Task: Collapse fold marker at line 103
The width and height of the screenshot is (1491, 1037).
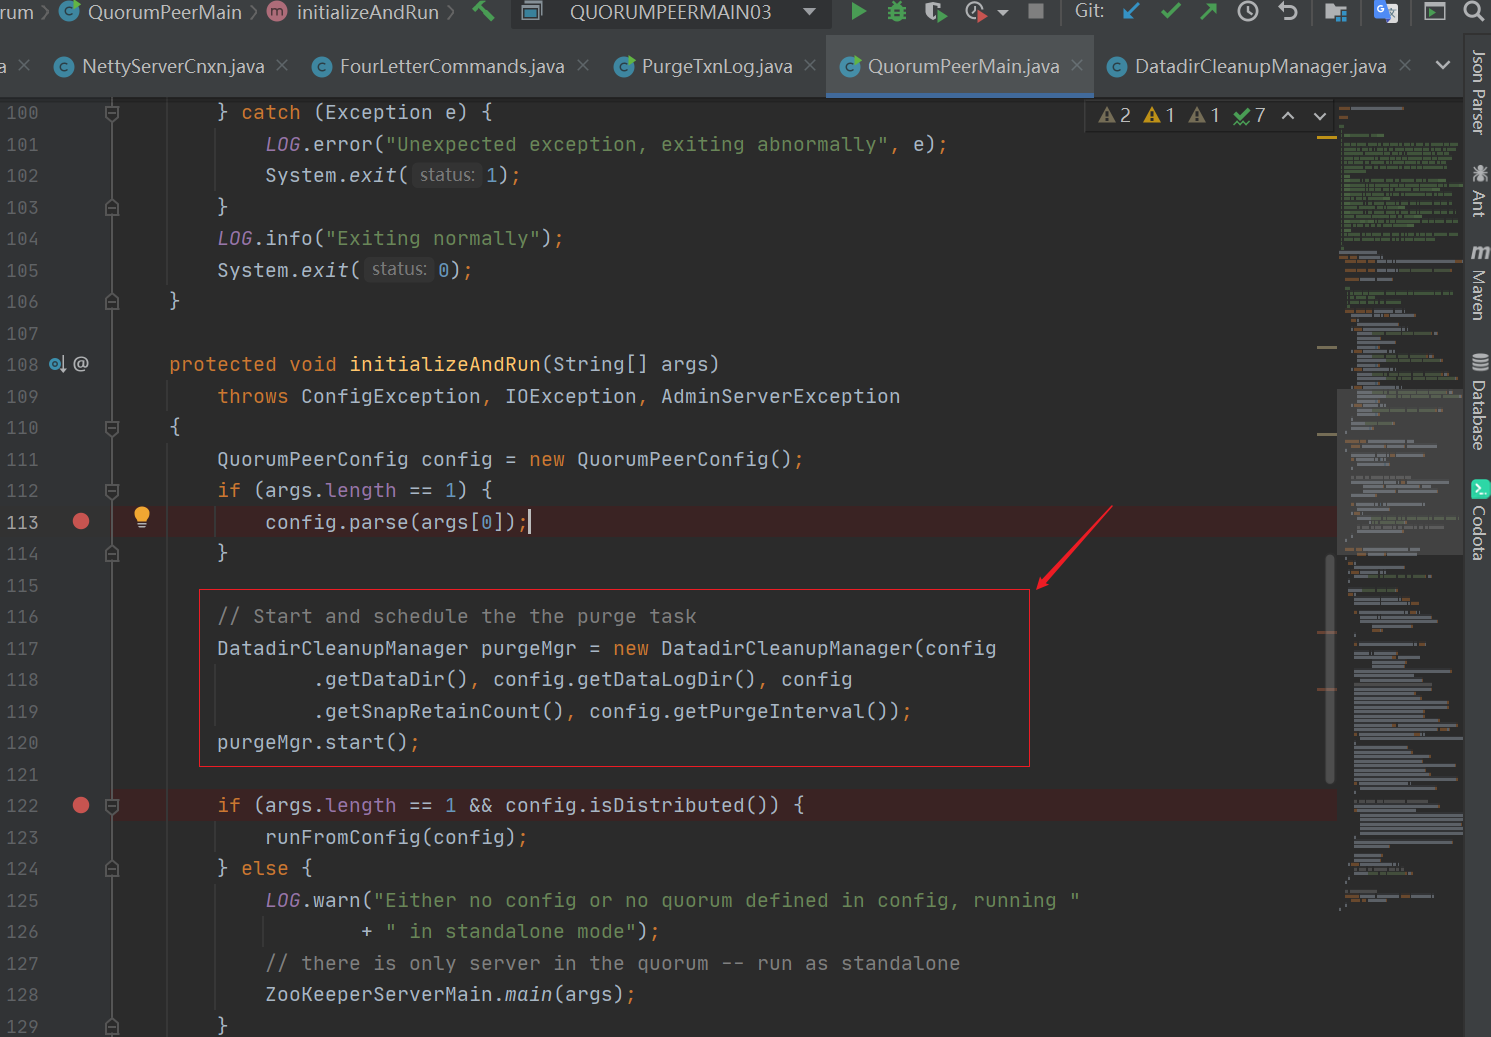Action: [112, 207]
